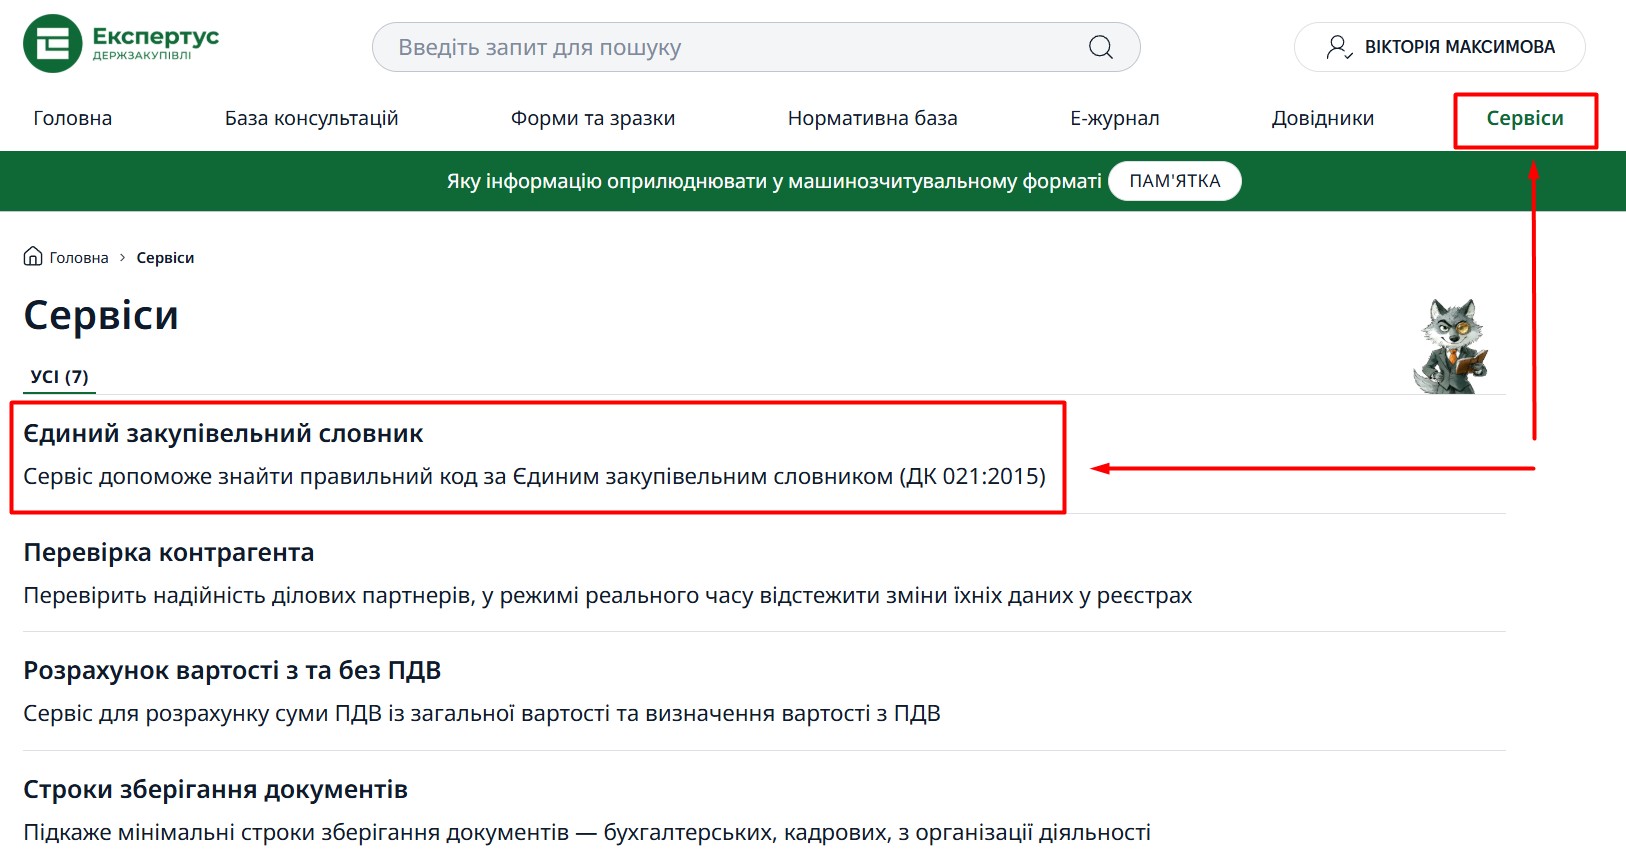Open the Е-журнал menu item

(1114, 118)
